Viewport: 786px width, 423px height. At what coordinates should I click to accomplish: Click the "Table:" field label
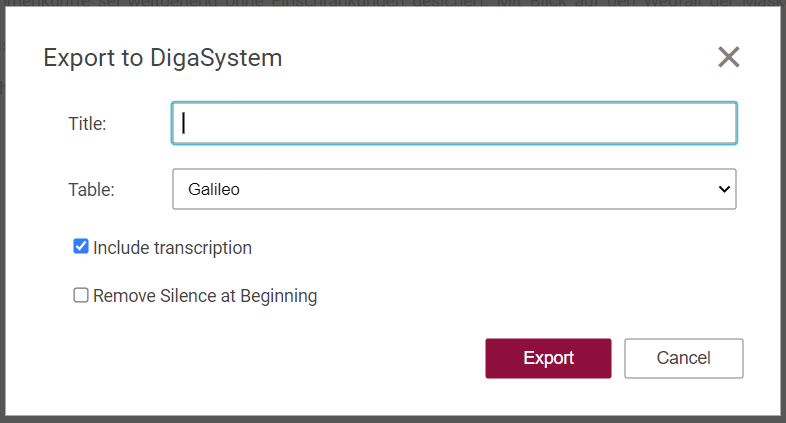[x=91, y=189]
